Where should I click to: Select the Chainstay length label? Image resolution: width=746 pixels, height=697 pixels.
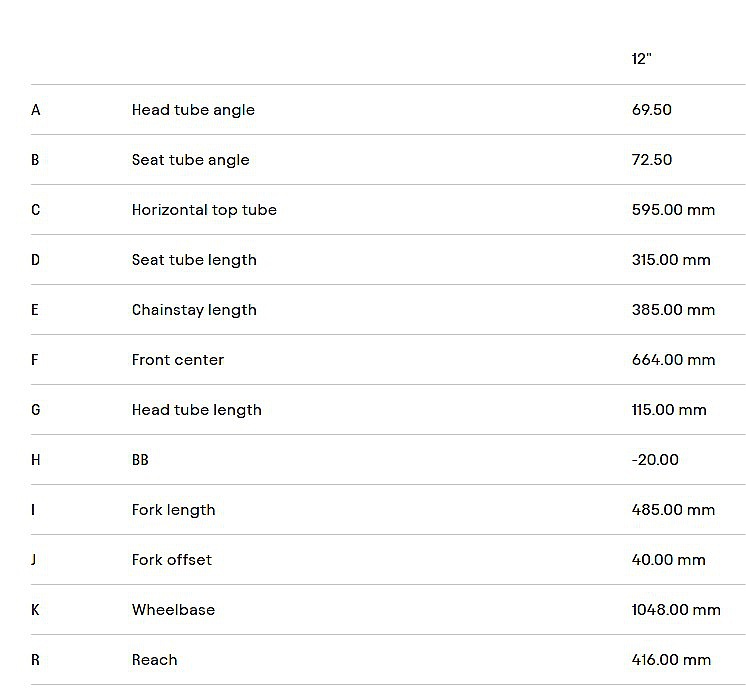(x=194, y=310)
